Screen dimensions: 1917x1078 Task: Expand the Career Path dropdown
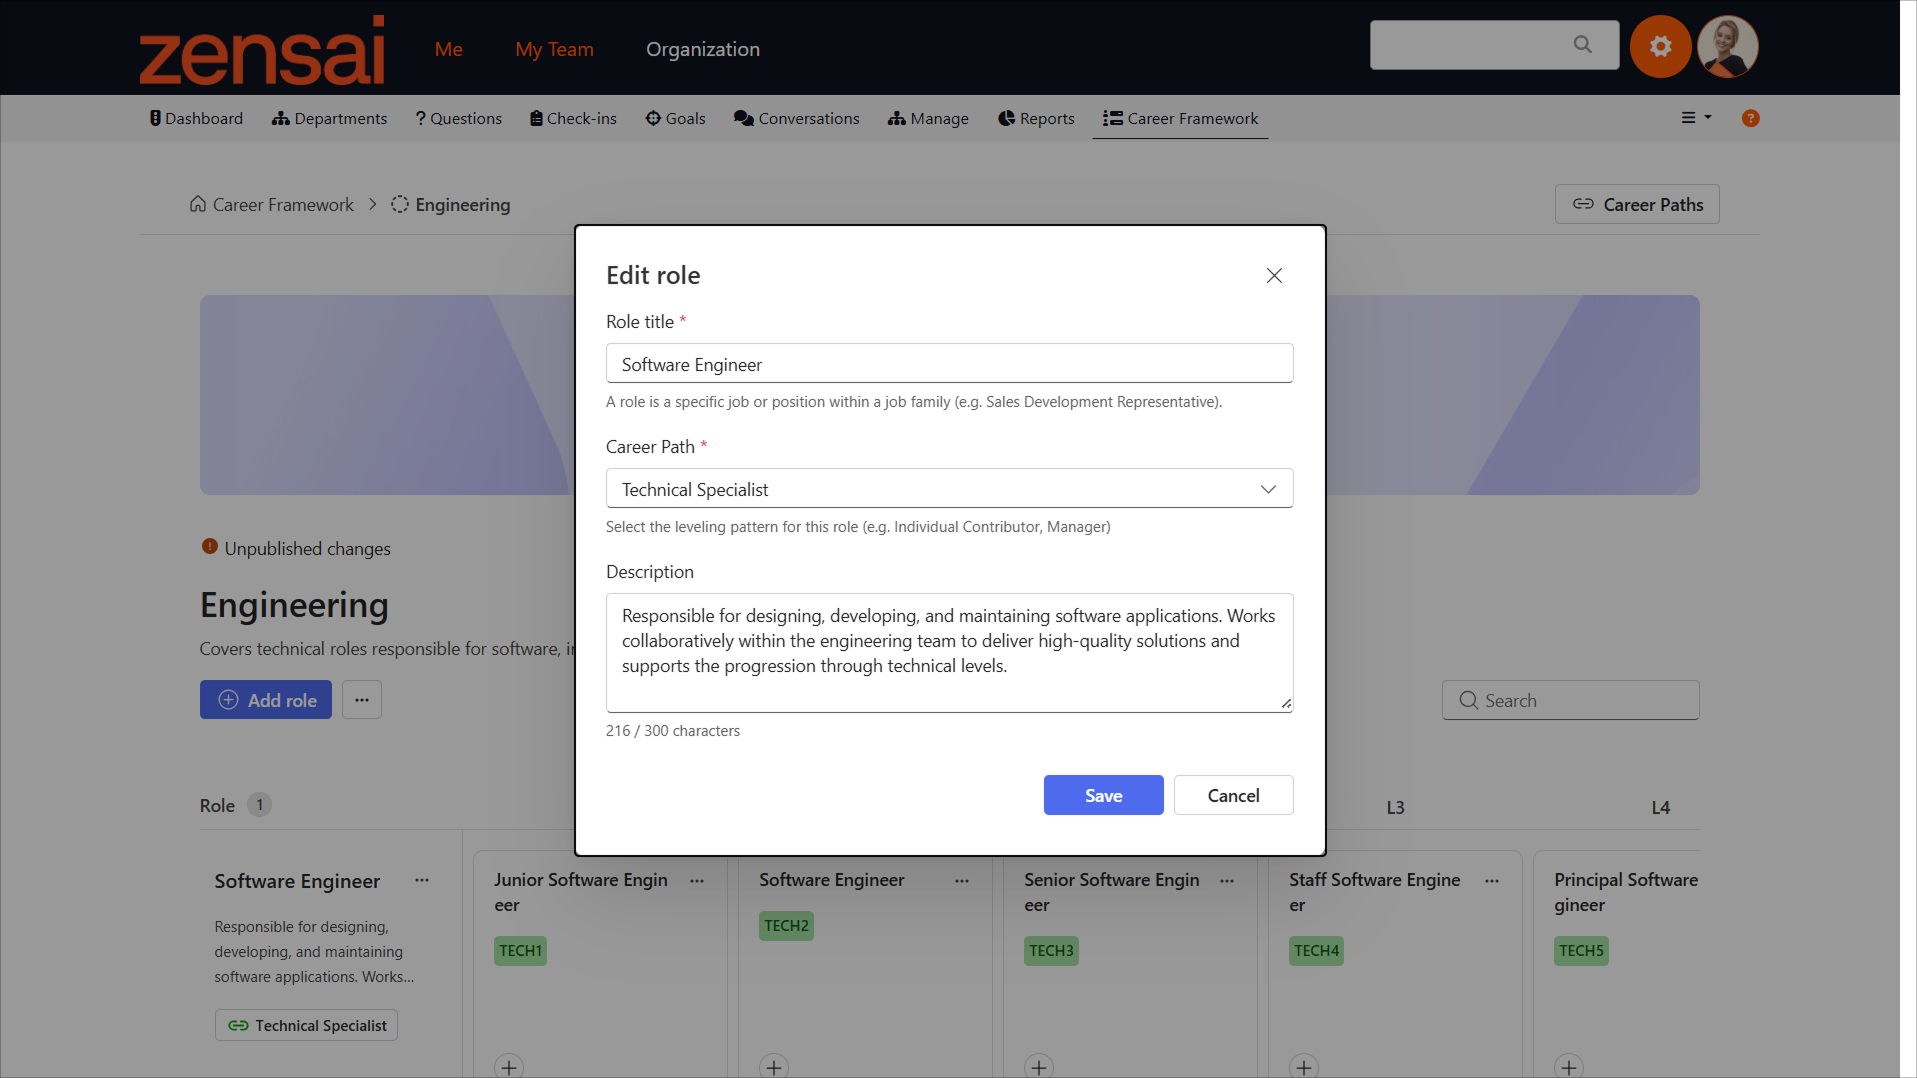[x=949, y=489]
